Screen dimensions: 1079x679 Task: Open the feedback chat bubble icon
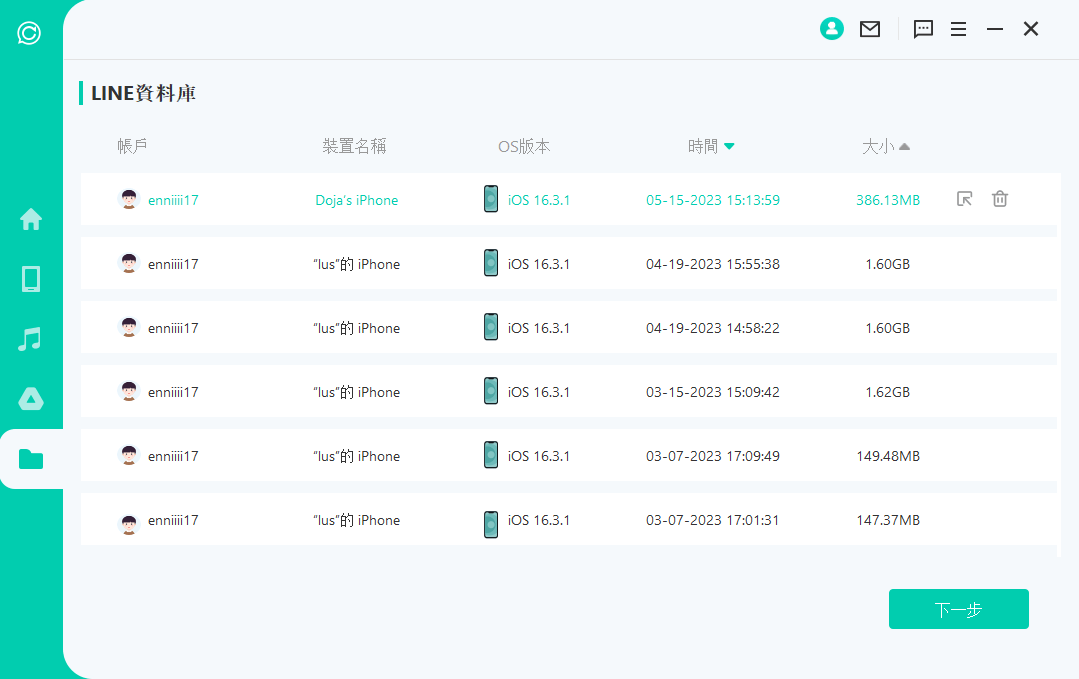click(923, 29)
